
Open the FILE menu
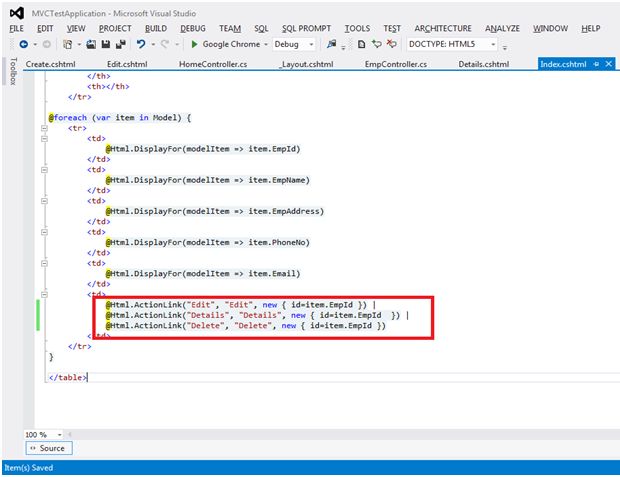click(17, 28)
